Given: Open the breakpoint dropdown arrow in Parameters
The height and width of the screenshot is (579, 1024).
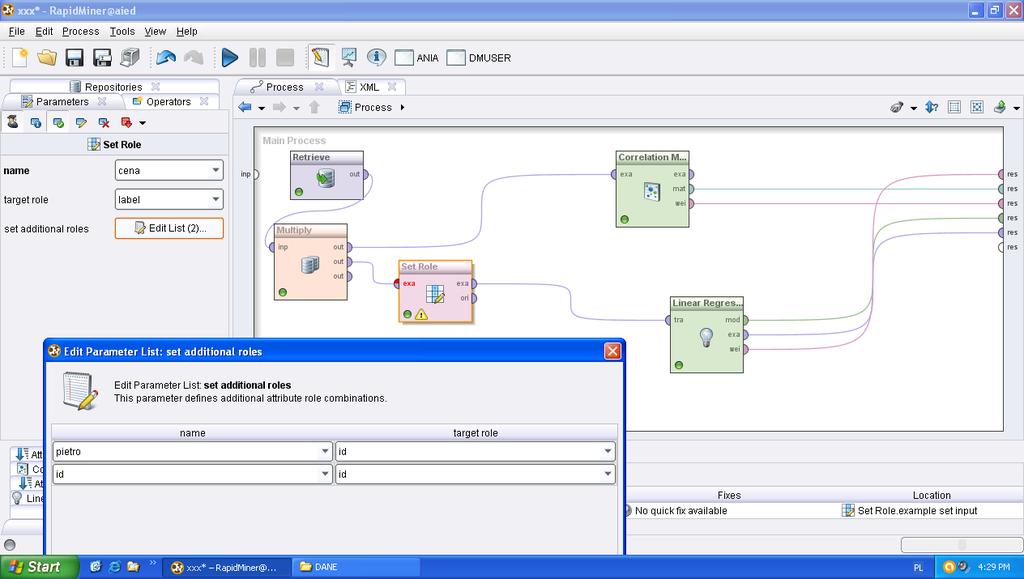Looking at the screenshot, I should [x=142, y=123].
